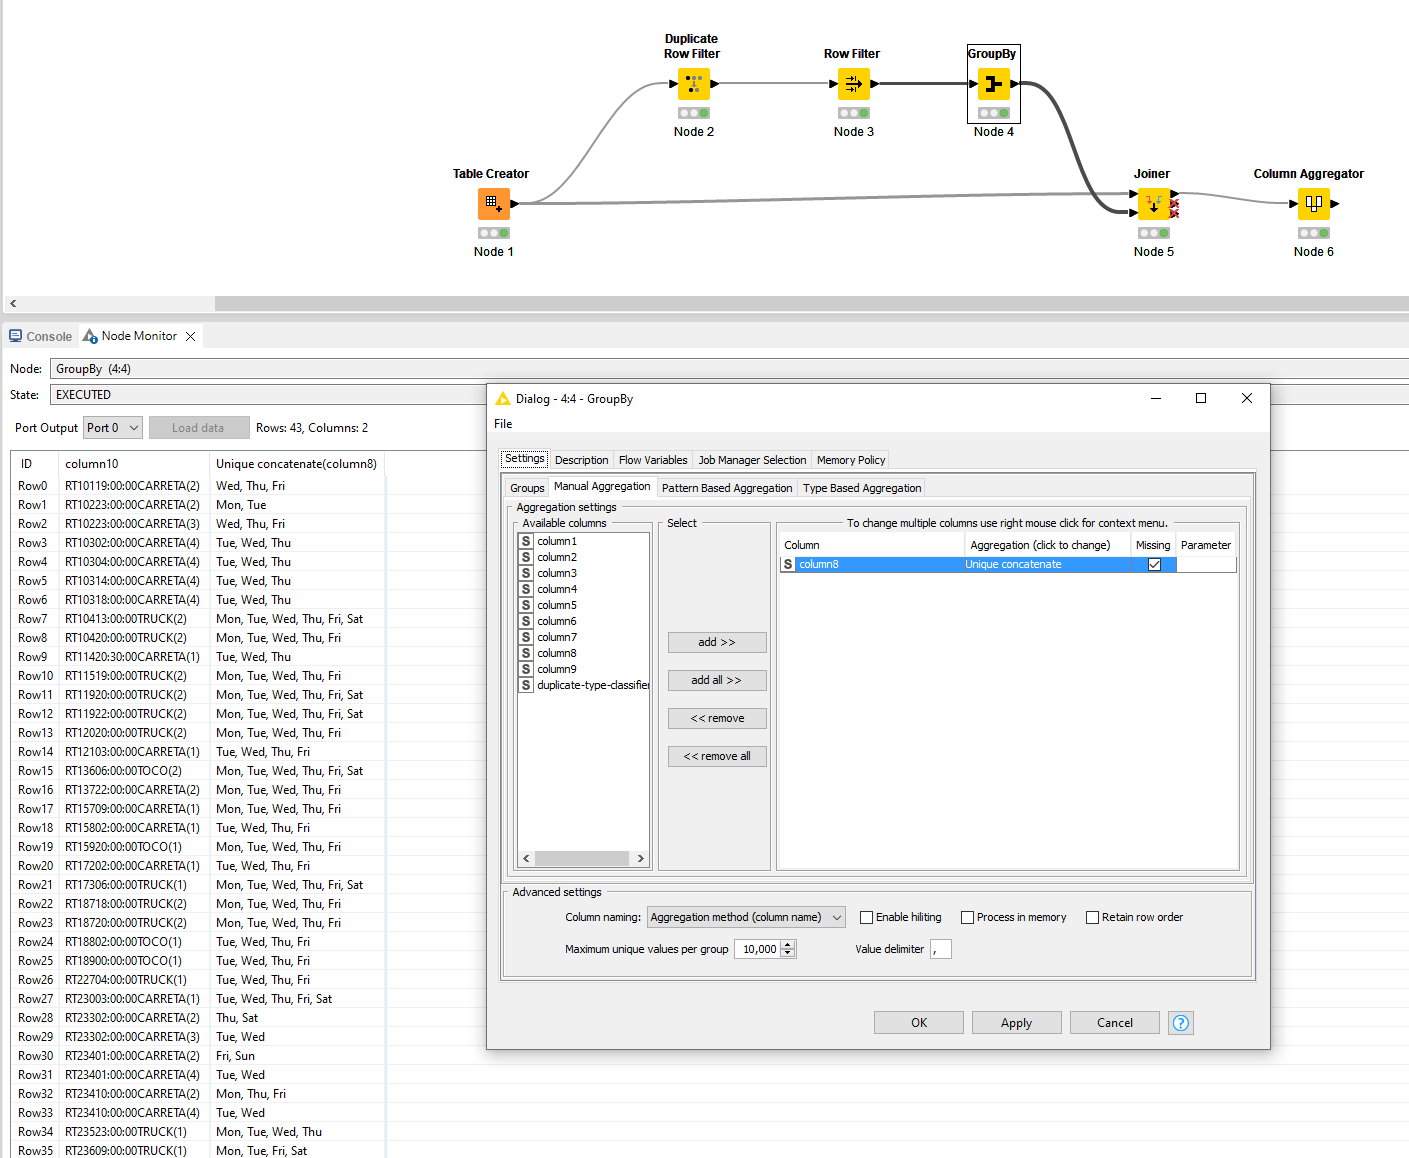
Task: Cancel the GroupBy dialog
Action: 1115,1023
